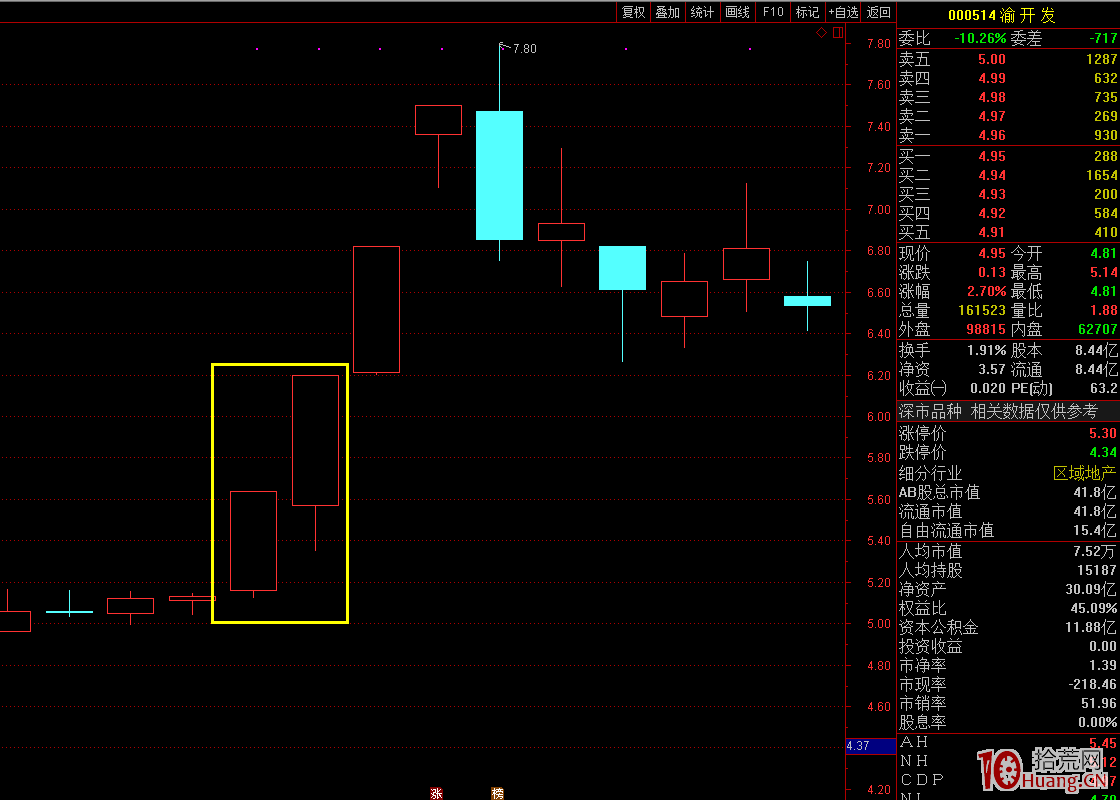
Task: Select the 买五 row at 4.91
Action: [1008, 232]
